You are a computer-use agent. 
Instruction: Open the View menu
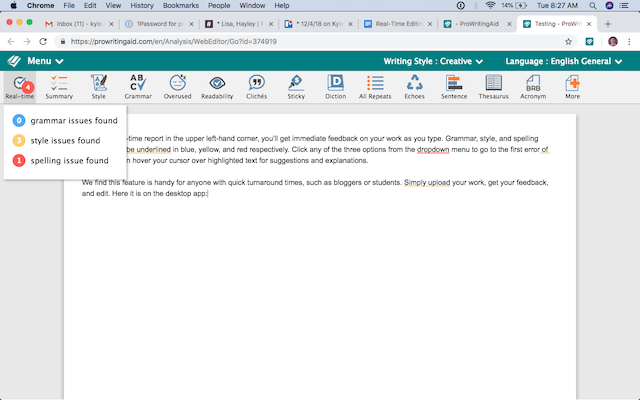coord(113,5)
